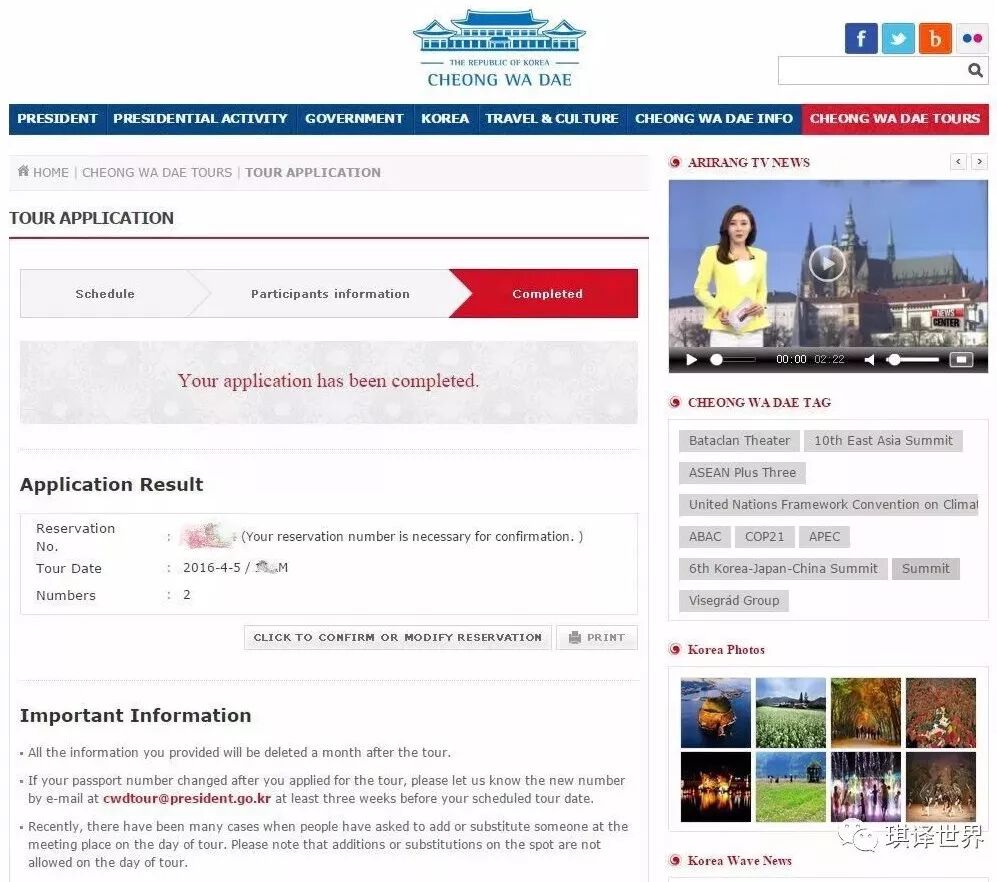The width and height of the screenshot is (997, 882).
Task: Open the KOREA menu
Action: [x=445, y=119]
